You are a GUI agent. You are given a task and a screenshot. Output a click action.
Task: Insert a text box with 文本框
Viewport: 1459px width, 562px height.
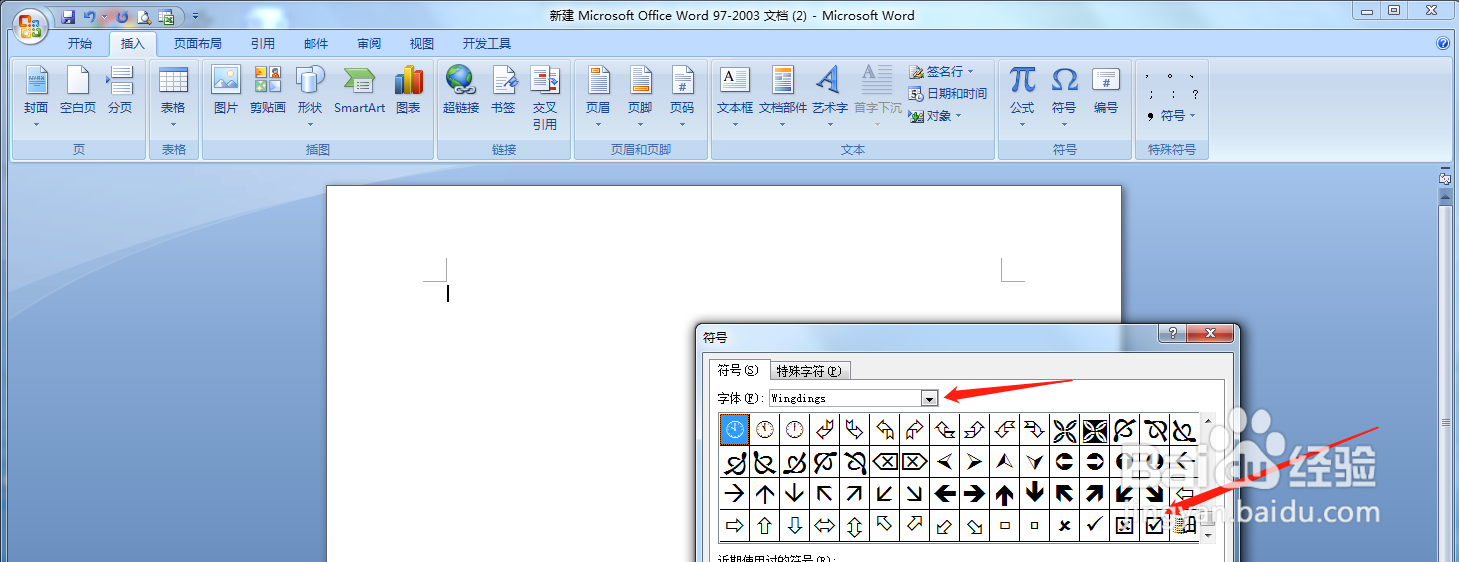coord(735,97)
